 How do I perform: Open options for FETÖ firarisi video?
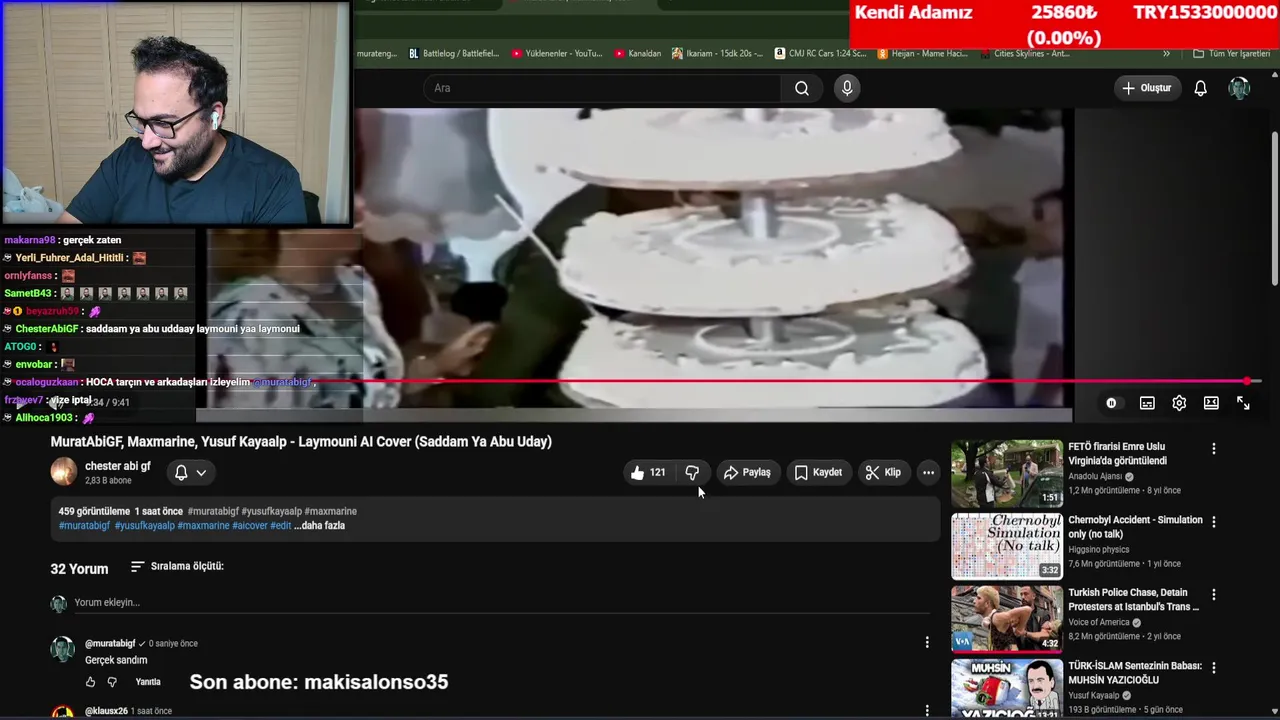1214,449
